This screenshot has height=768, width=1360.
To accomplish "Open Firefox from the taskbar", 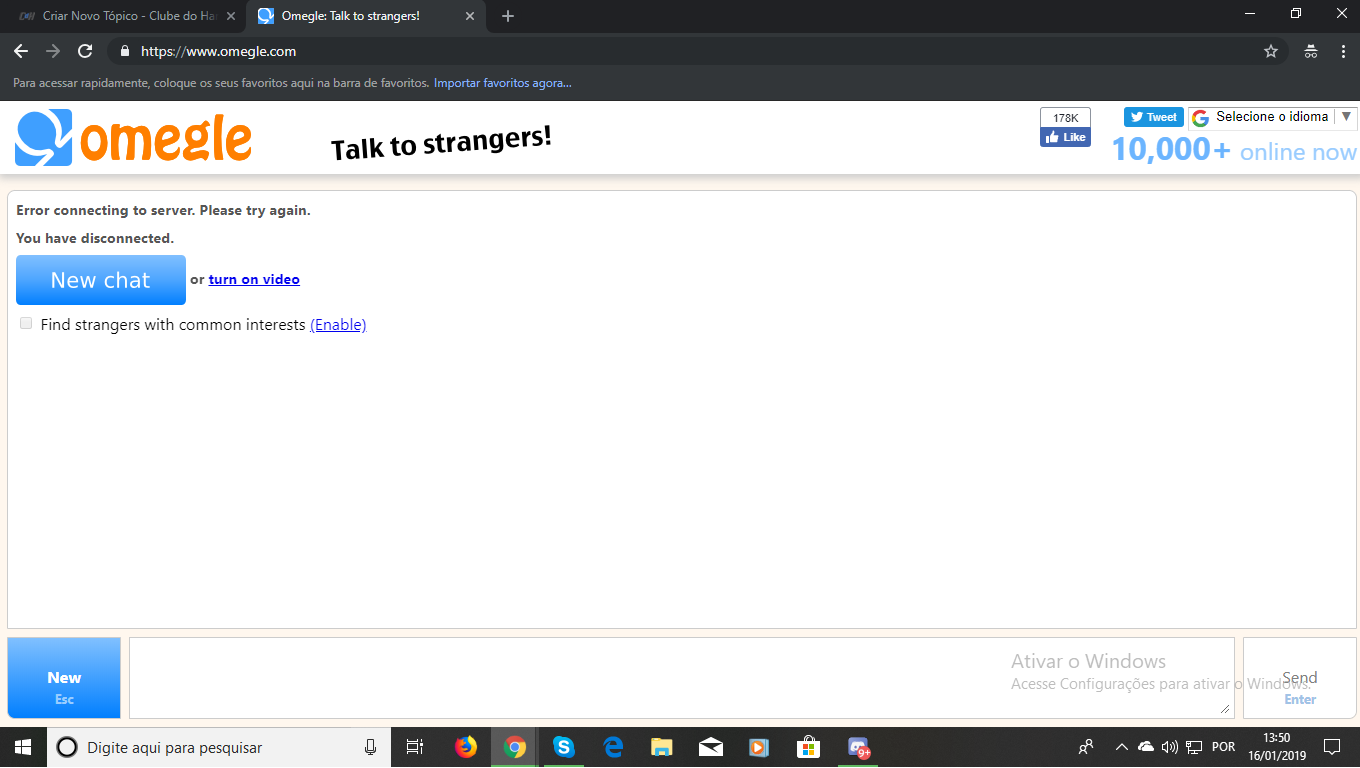I will tap(466, 747).
